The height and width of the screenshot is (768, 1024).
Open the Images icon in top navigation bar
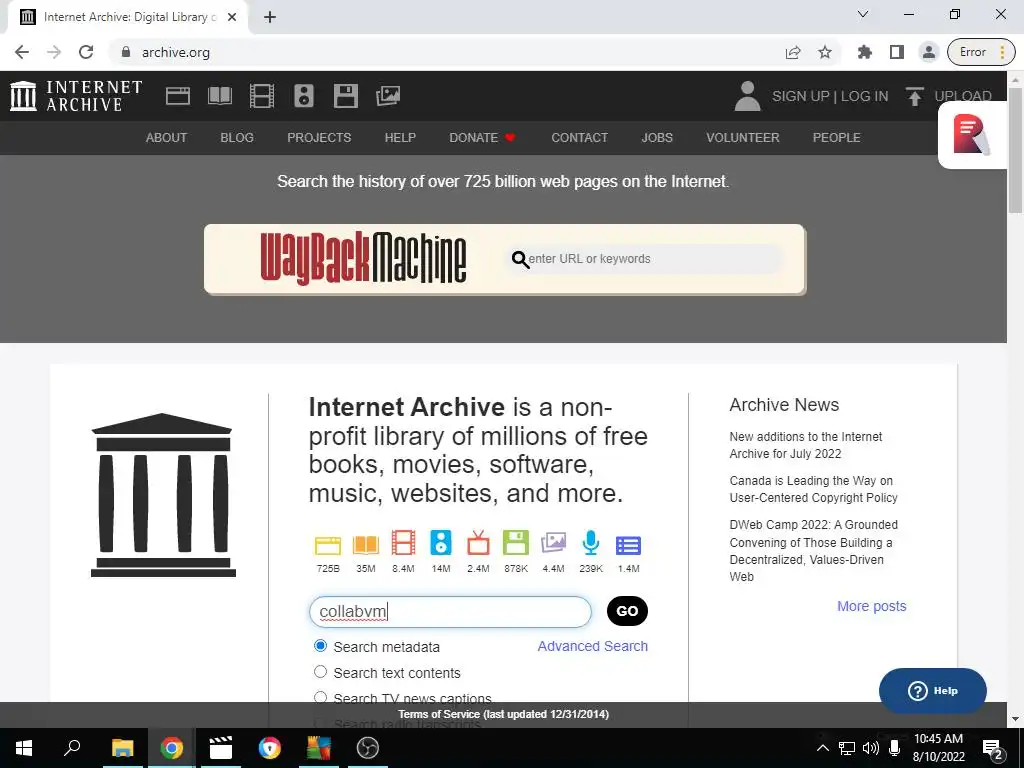(388, 96)
